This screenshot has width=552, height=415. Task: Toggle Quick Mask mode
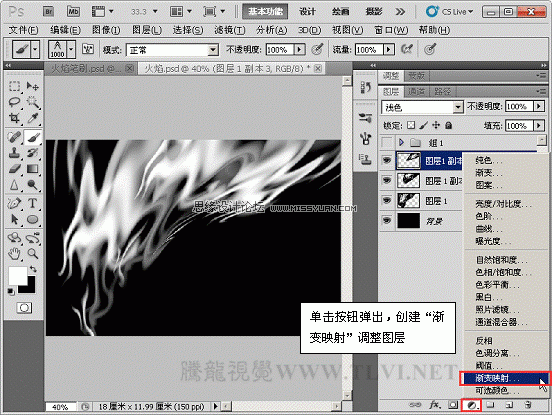point(24,308)
